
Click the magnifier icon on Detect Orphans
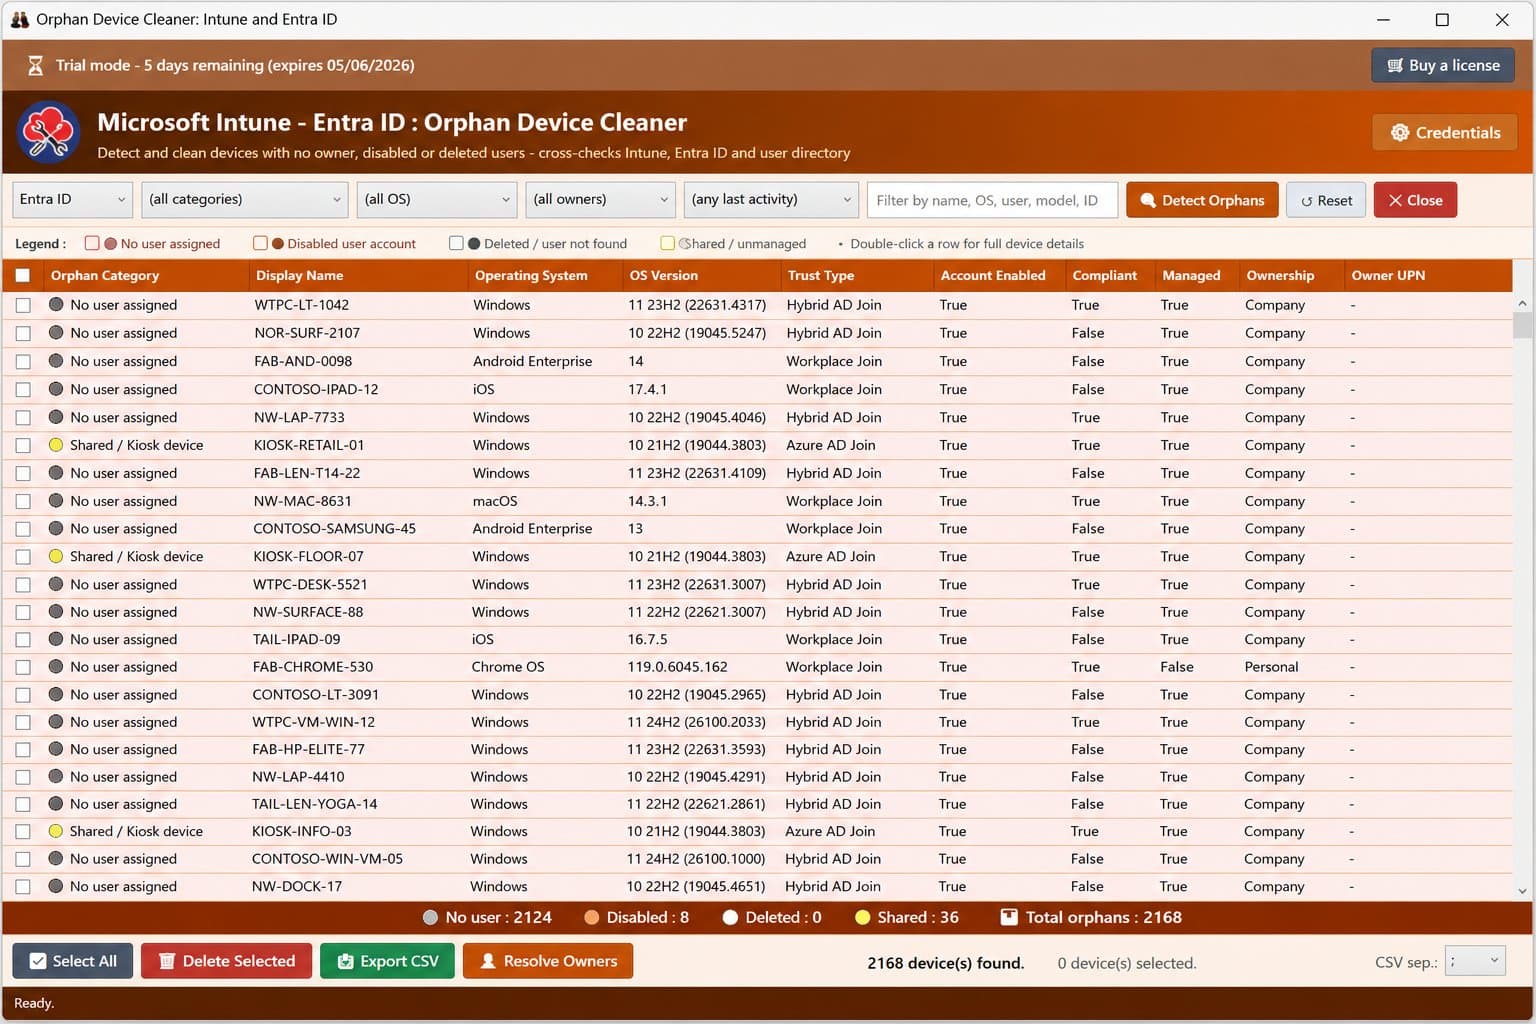(1148, 200)
